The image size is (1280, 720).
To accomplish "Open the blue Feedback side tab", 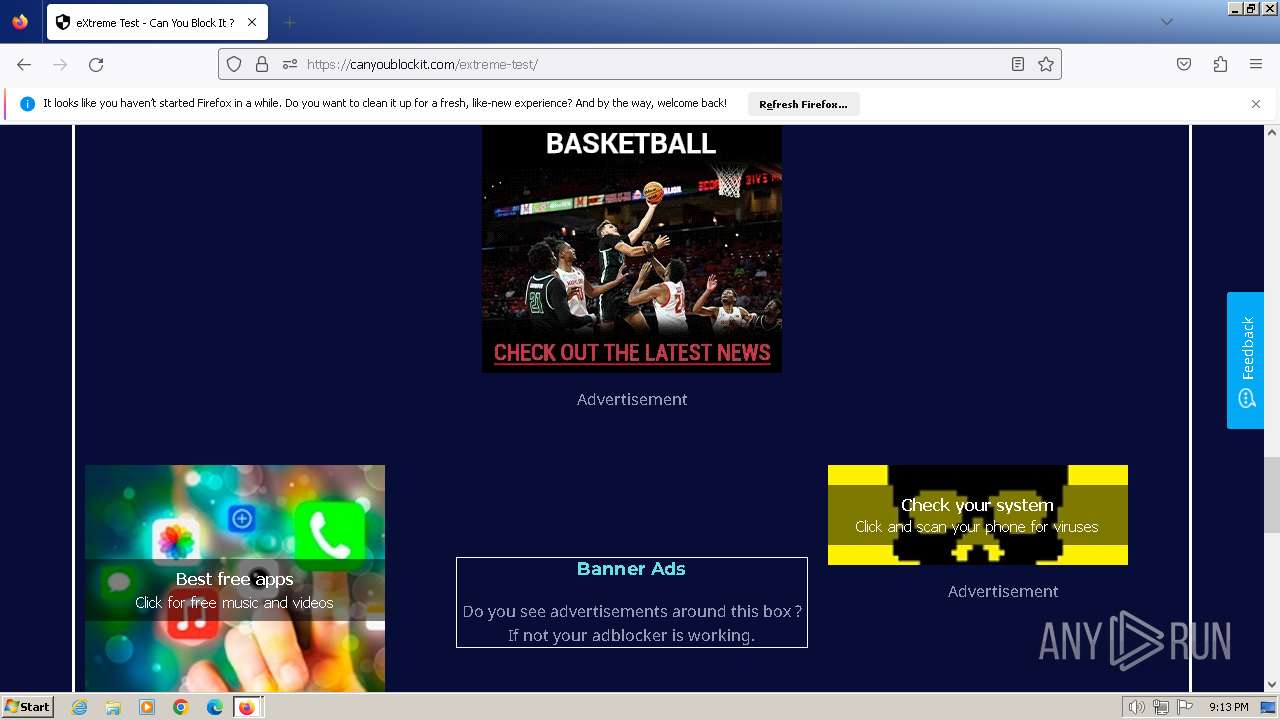I will tap(1246, 360).
